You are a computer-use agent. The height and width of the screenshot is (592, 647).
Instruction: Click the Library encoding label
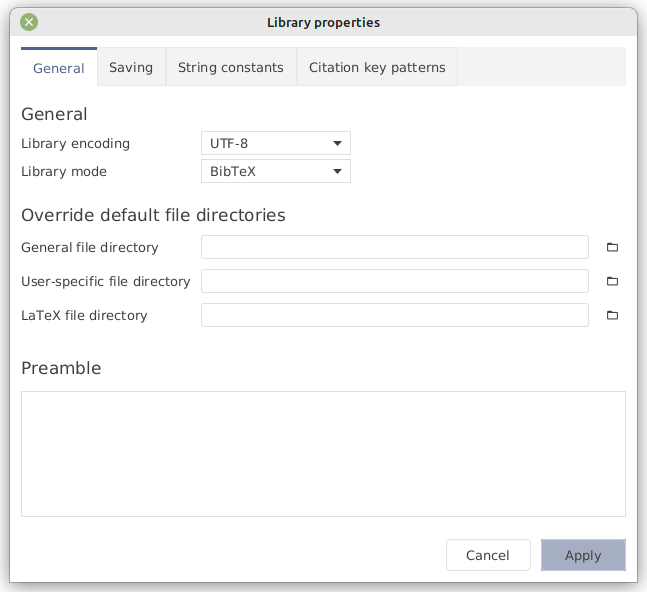click(75, 143)
